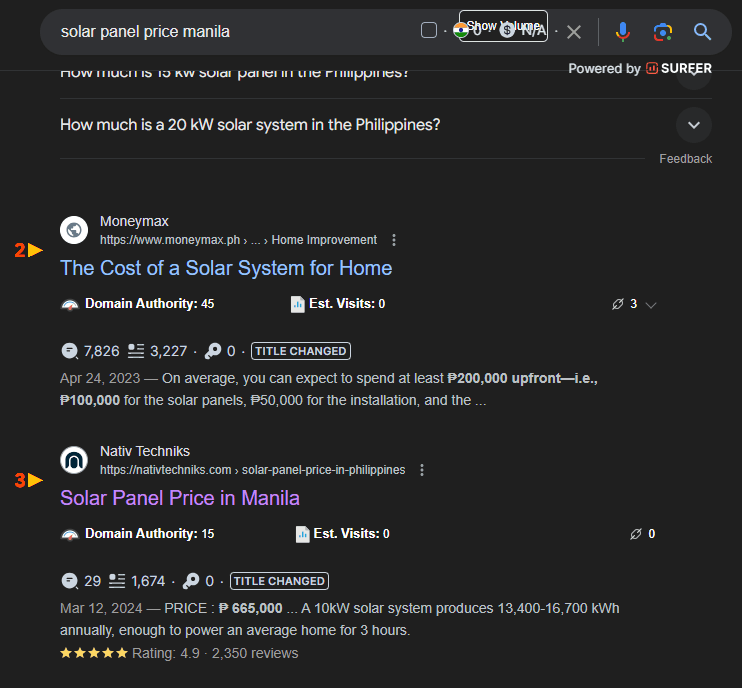
Task: Open "The Cost of a Solar System for Home"
Action: [x=226, y=268]
